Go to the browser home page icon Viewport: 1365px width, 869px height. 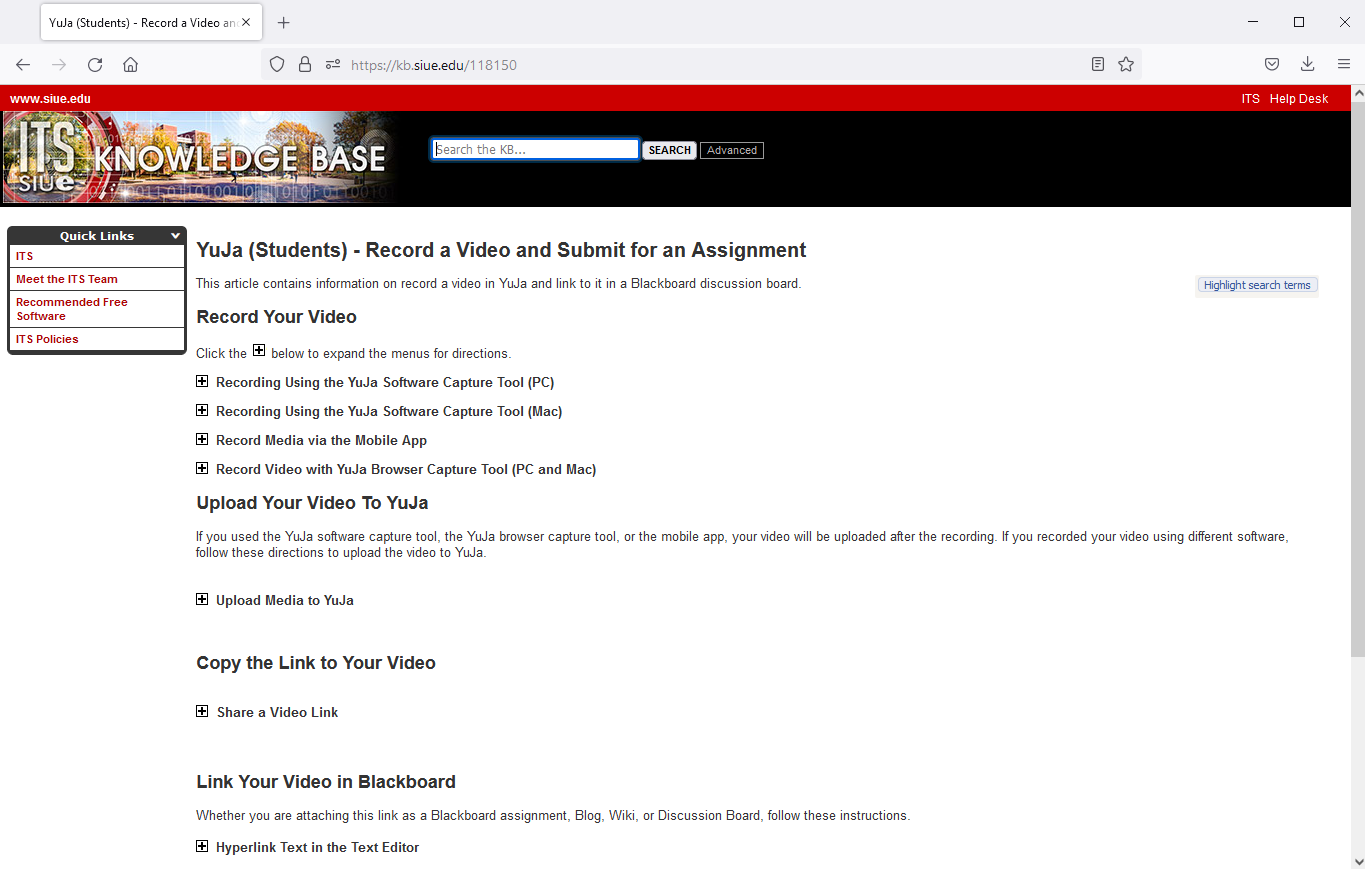[130, 65]
